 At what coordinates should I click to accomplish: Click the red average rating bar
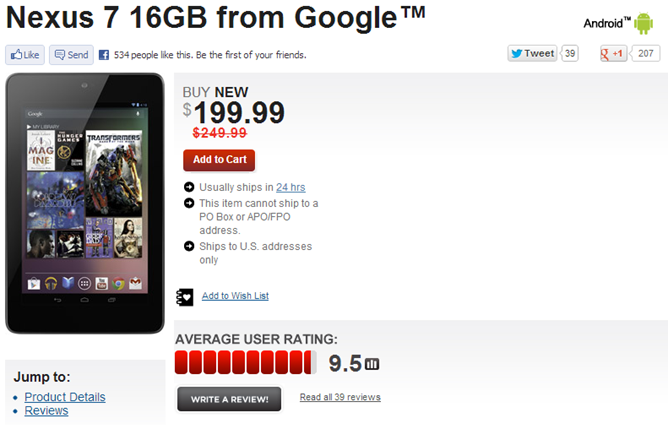[246, 362]
